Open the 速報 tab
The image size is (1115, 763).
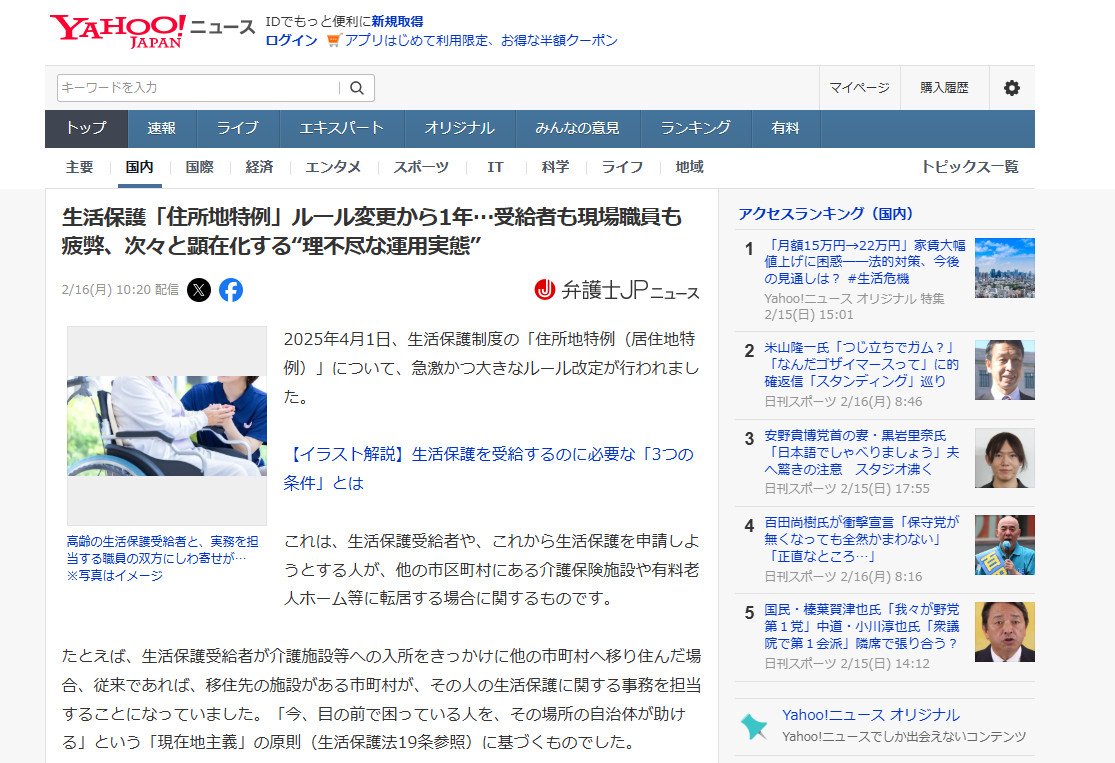pyautogui.click(x=161, y=128)
